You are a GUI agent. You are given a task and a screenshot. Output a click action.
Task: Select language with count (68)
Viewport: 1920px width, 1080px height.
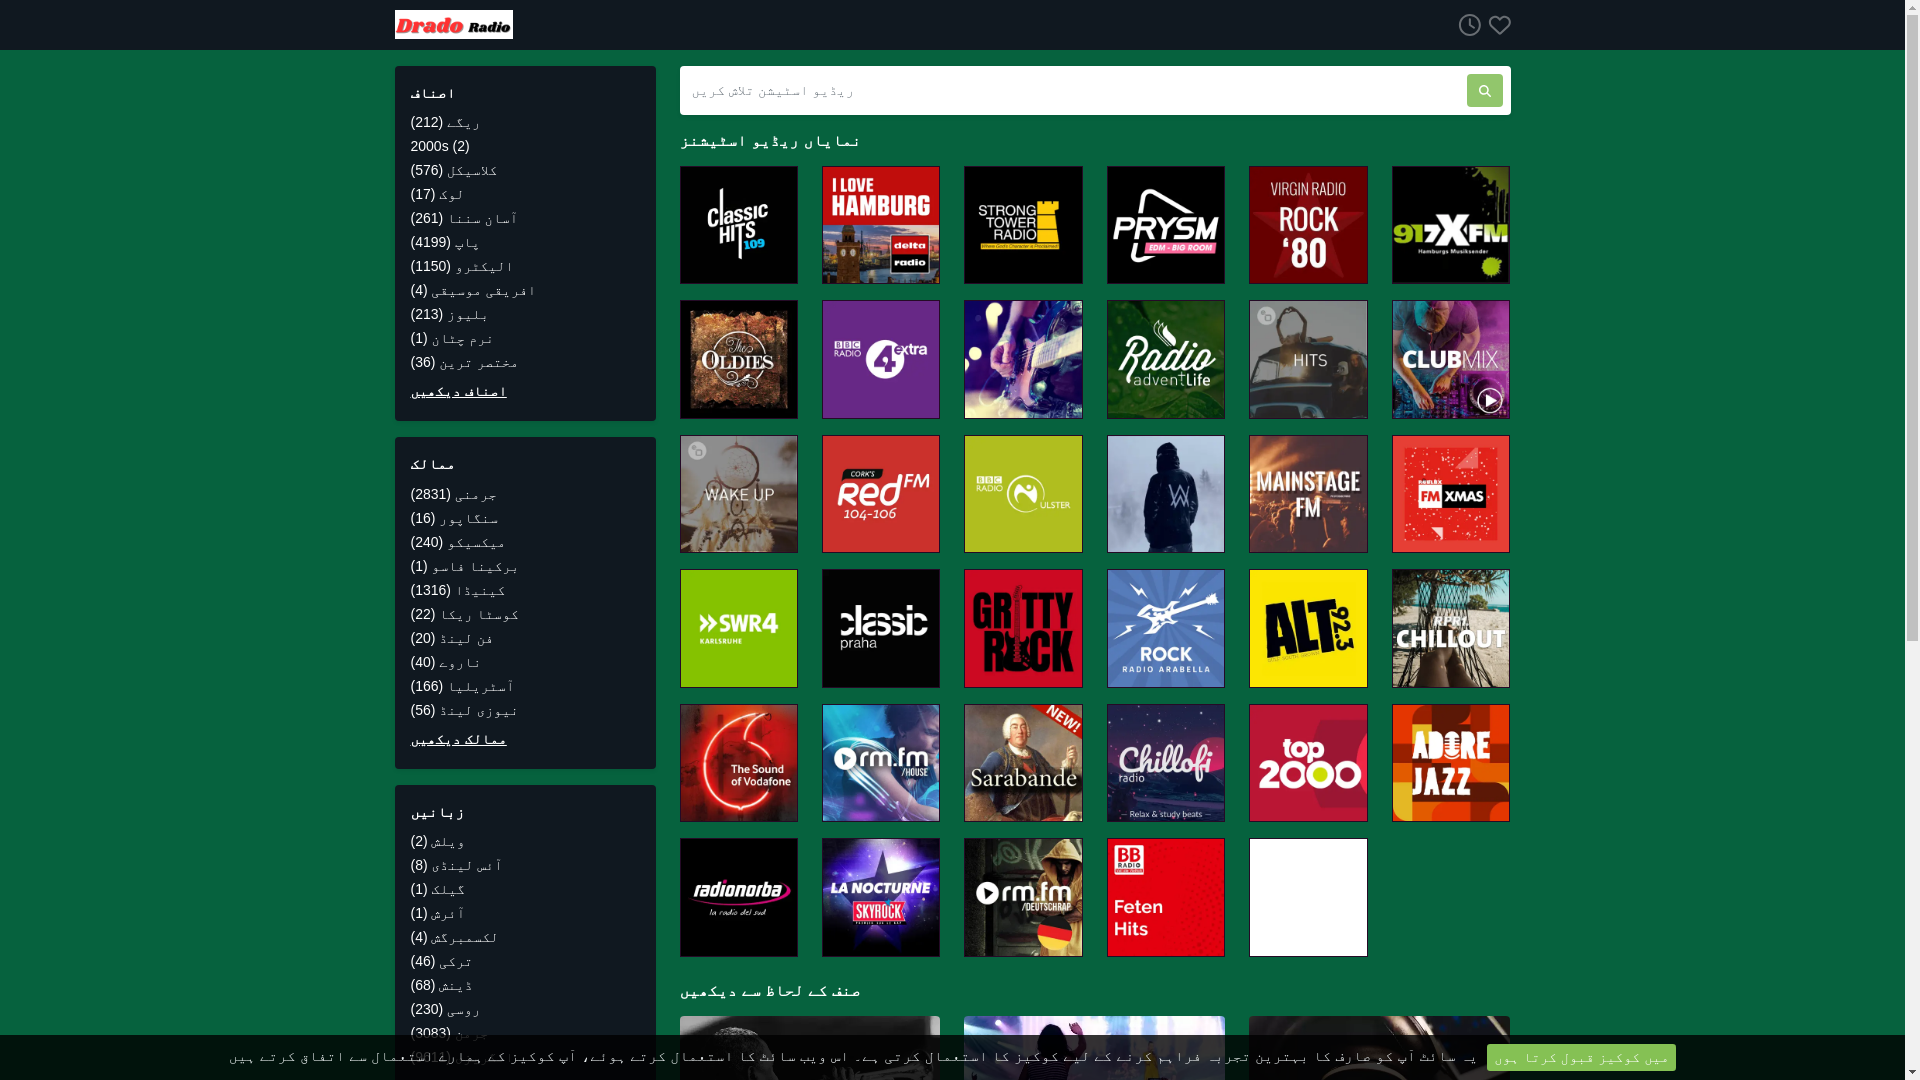(x=442, y=985)
